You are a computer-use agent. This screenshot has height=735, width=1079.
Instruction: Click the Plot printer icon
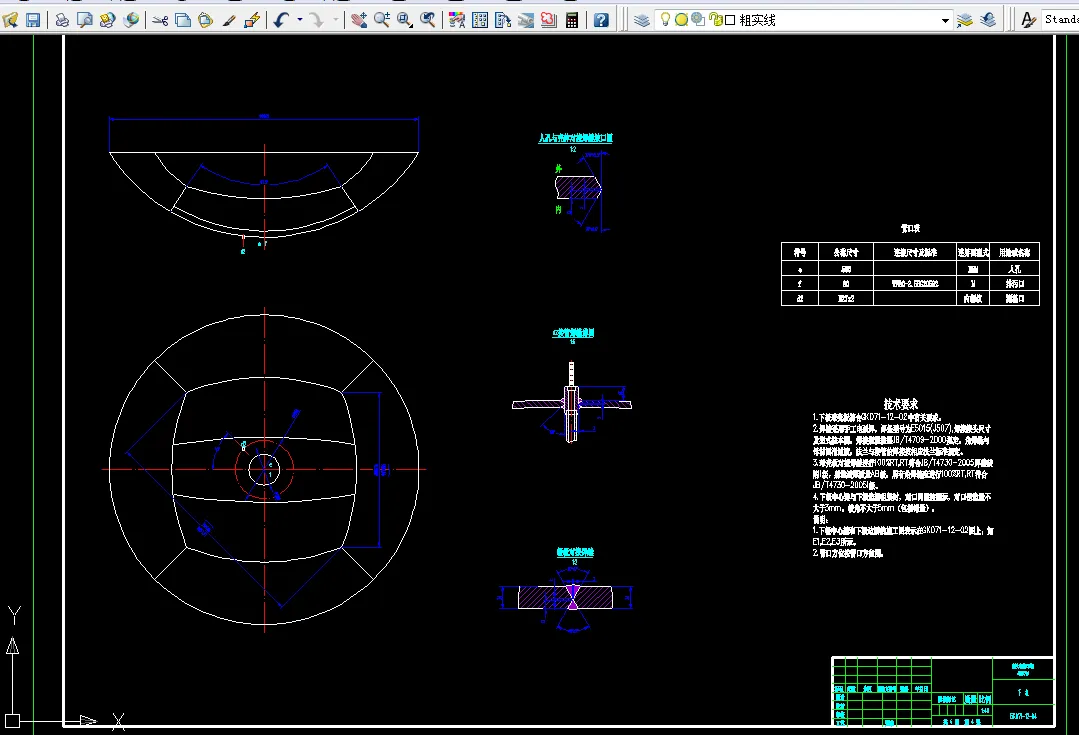(62, 20)
